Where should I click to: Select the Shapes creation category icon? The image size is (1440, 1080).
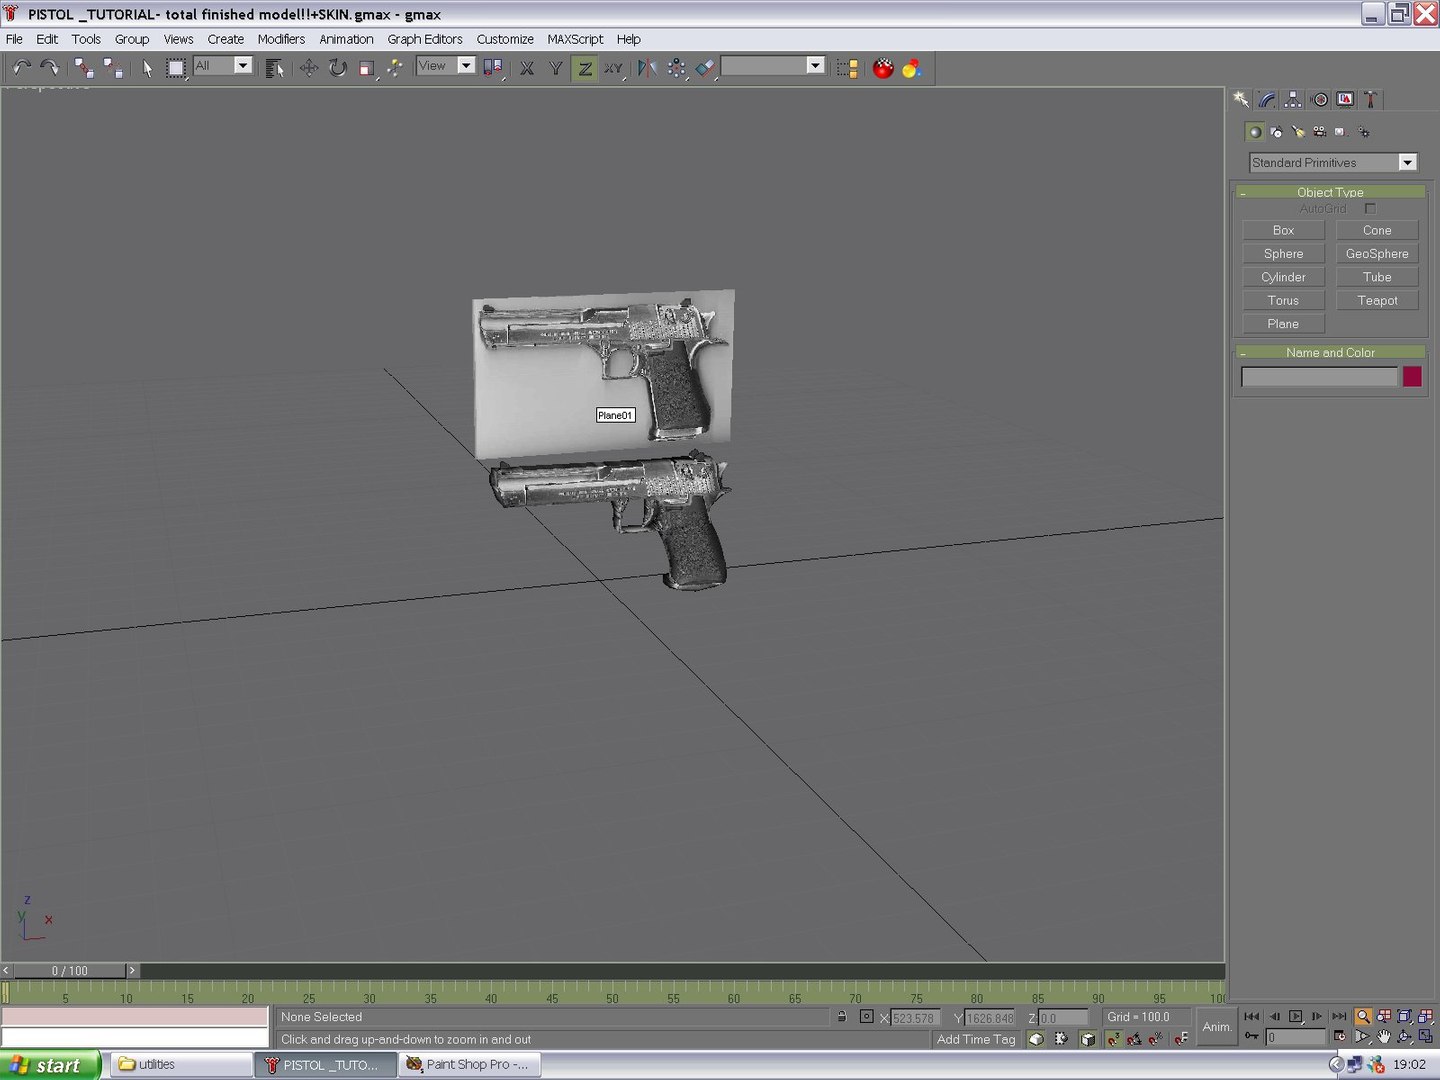pyautogui.click(x=1276, y=131)
